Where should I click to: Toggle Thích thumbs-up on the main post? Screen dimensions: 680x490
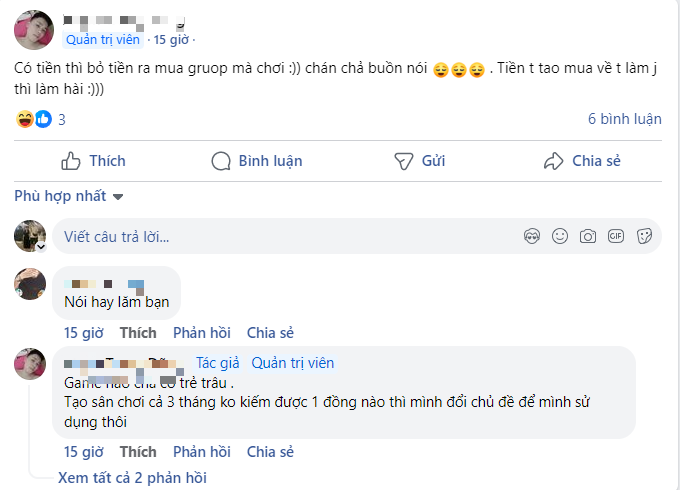click(x=93, y=161)
